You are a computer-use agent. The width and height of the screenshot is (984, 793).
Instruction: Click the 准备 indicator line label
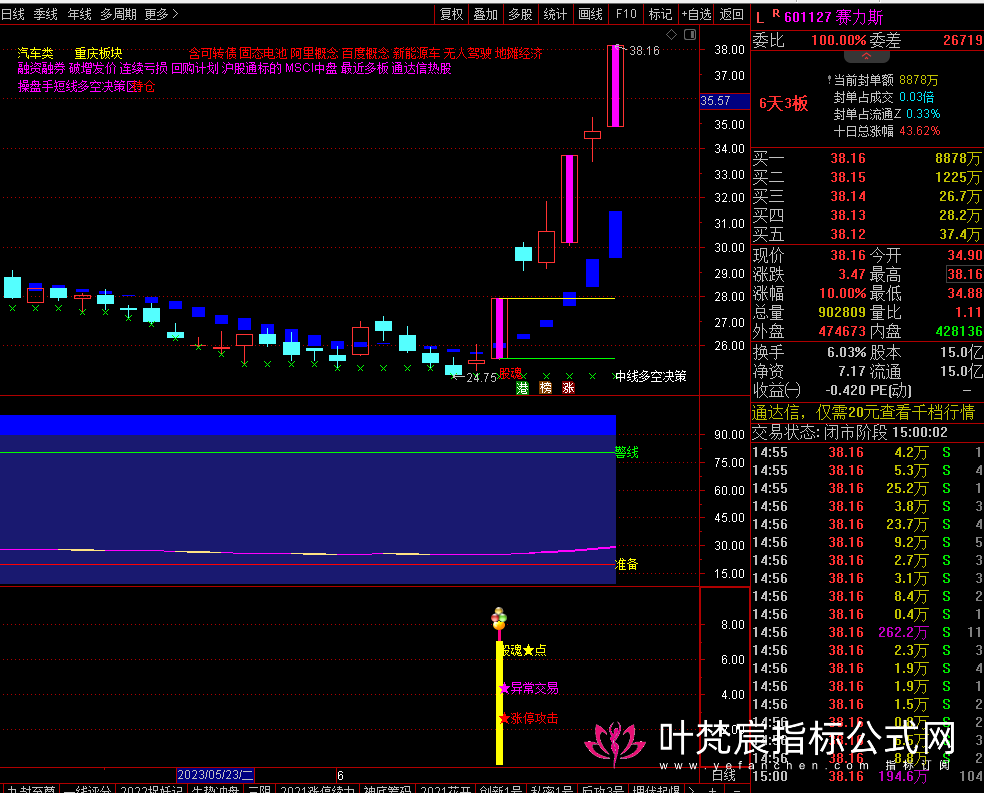click(x=626, y=565)
